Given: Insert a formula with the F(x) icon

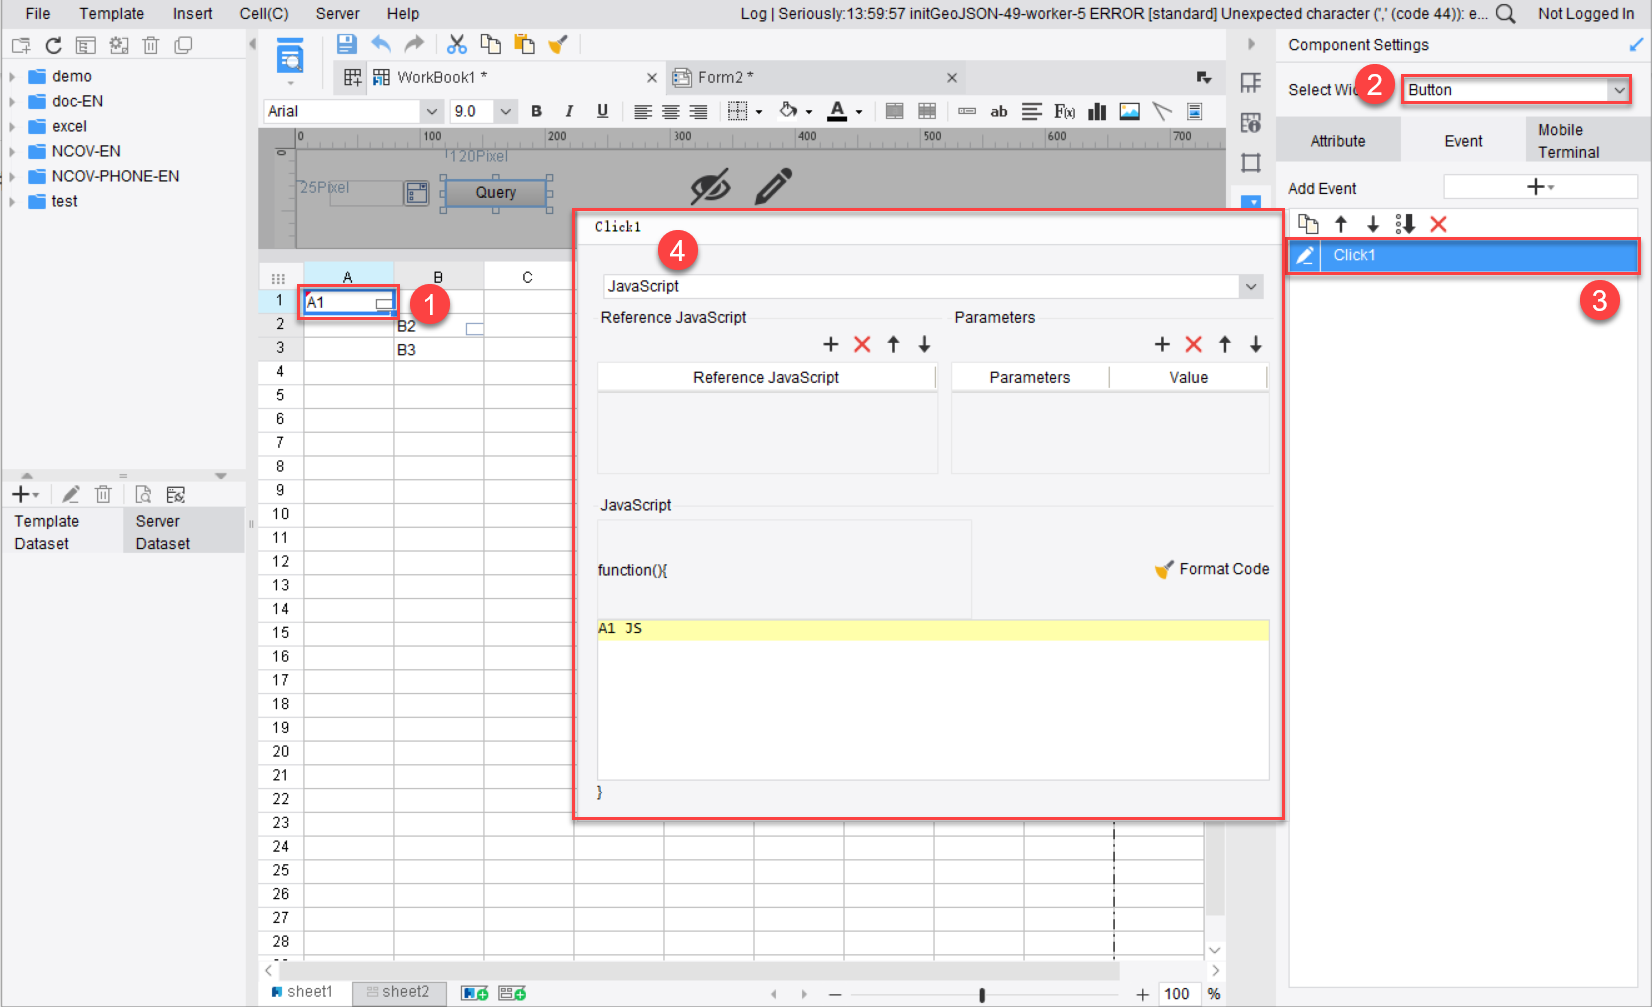Looking at the screenshot, I should click(1065, 111).
